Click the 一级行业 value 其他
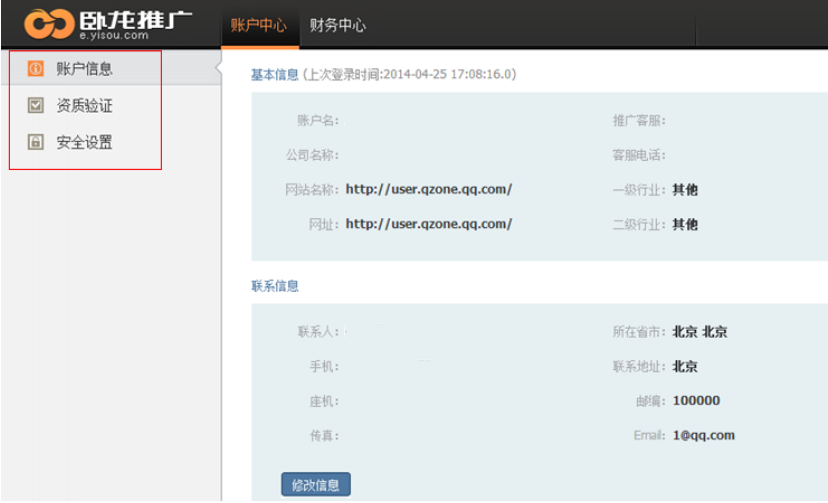Screen dimensions: 828x503 pos(685,189)
